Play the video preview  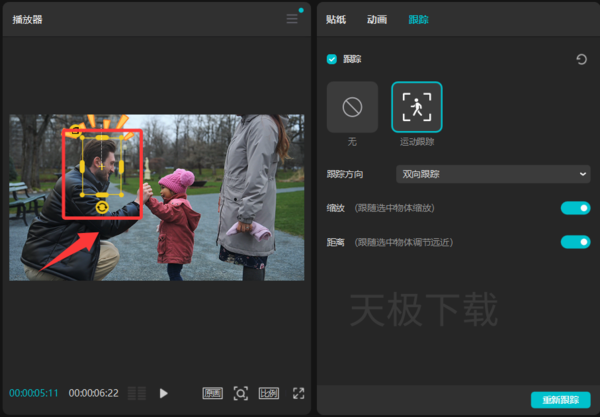(x=163, y=393)
